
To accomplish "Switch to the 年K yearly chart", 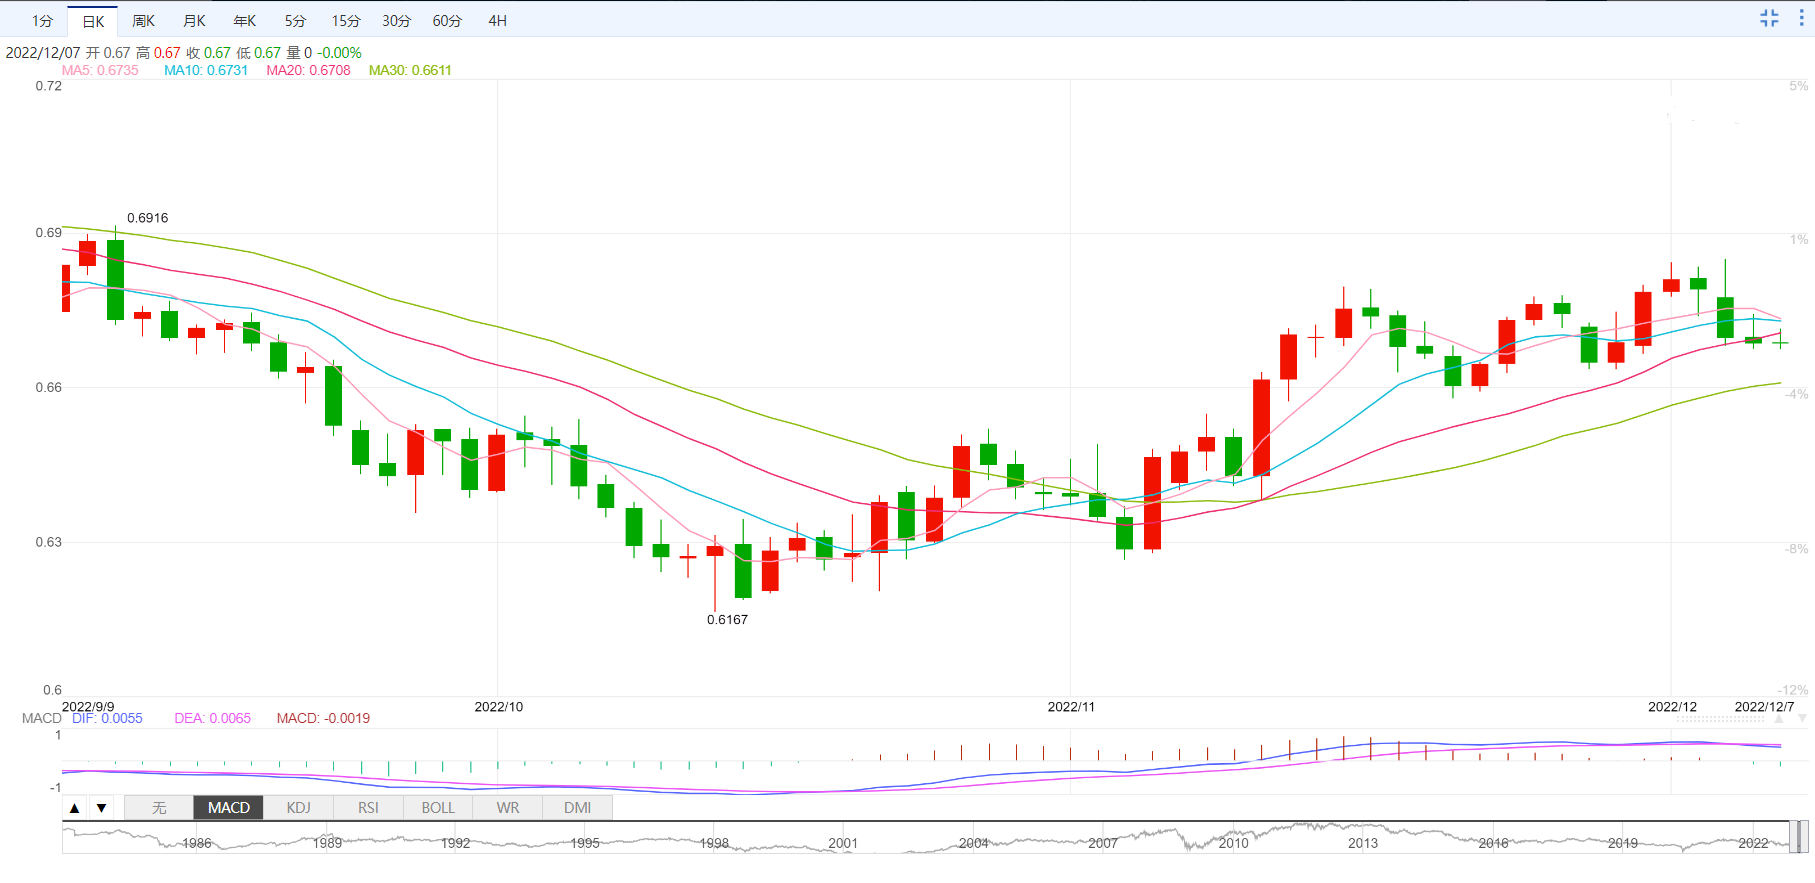I will point(244,21).
